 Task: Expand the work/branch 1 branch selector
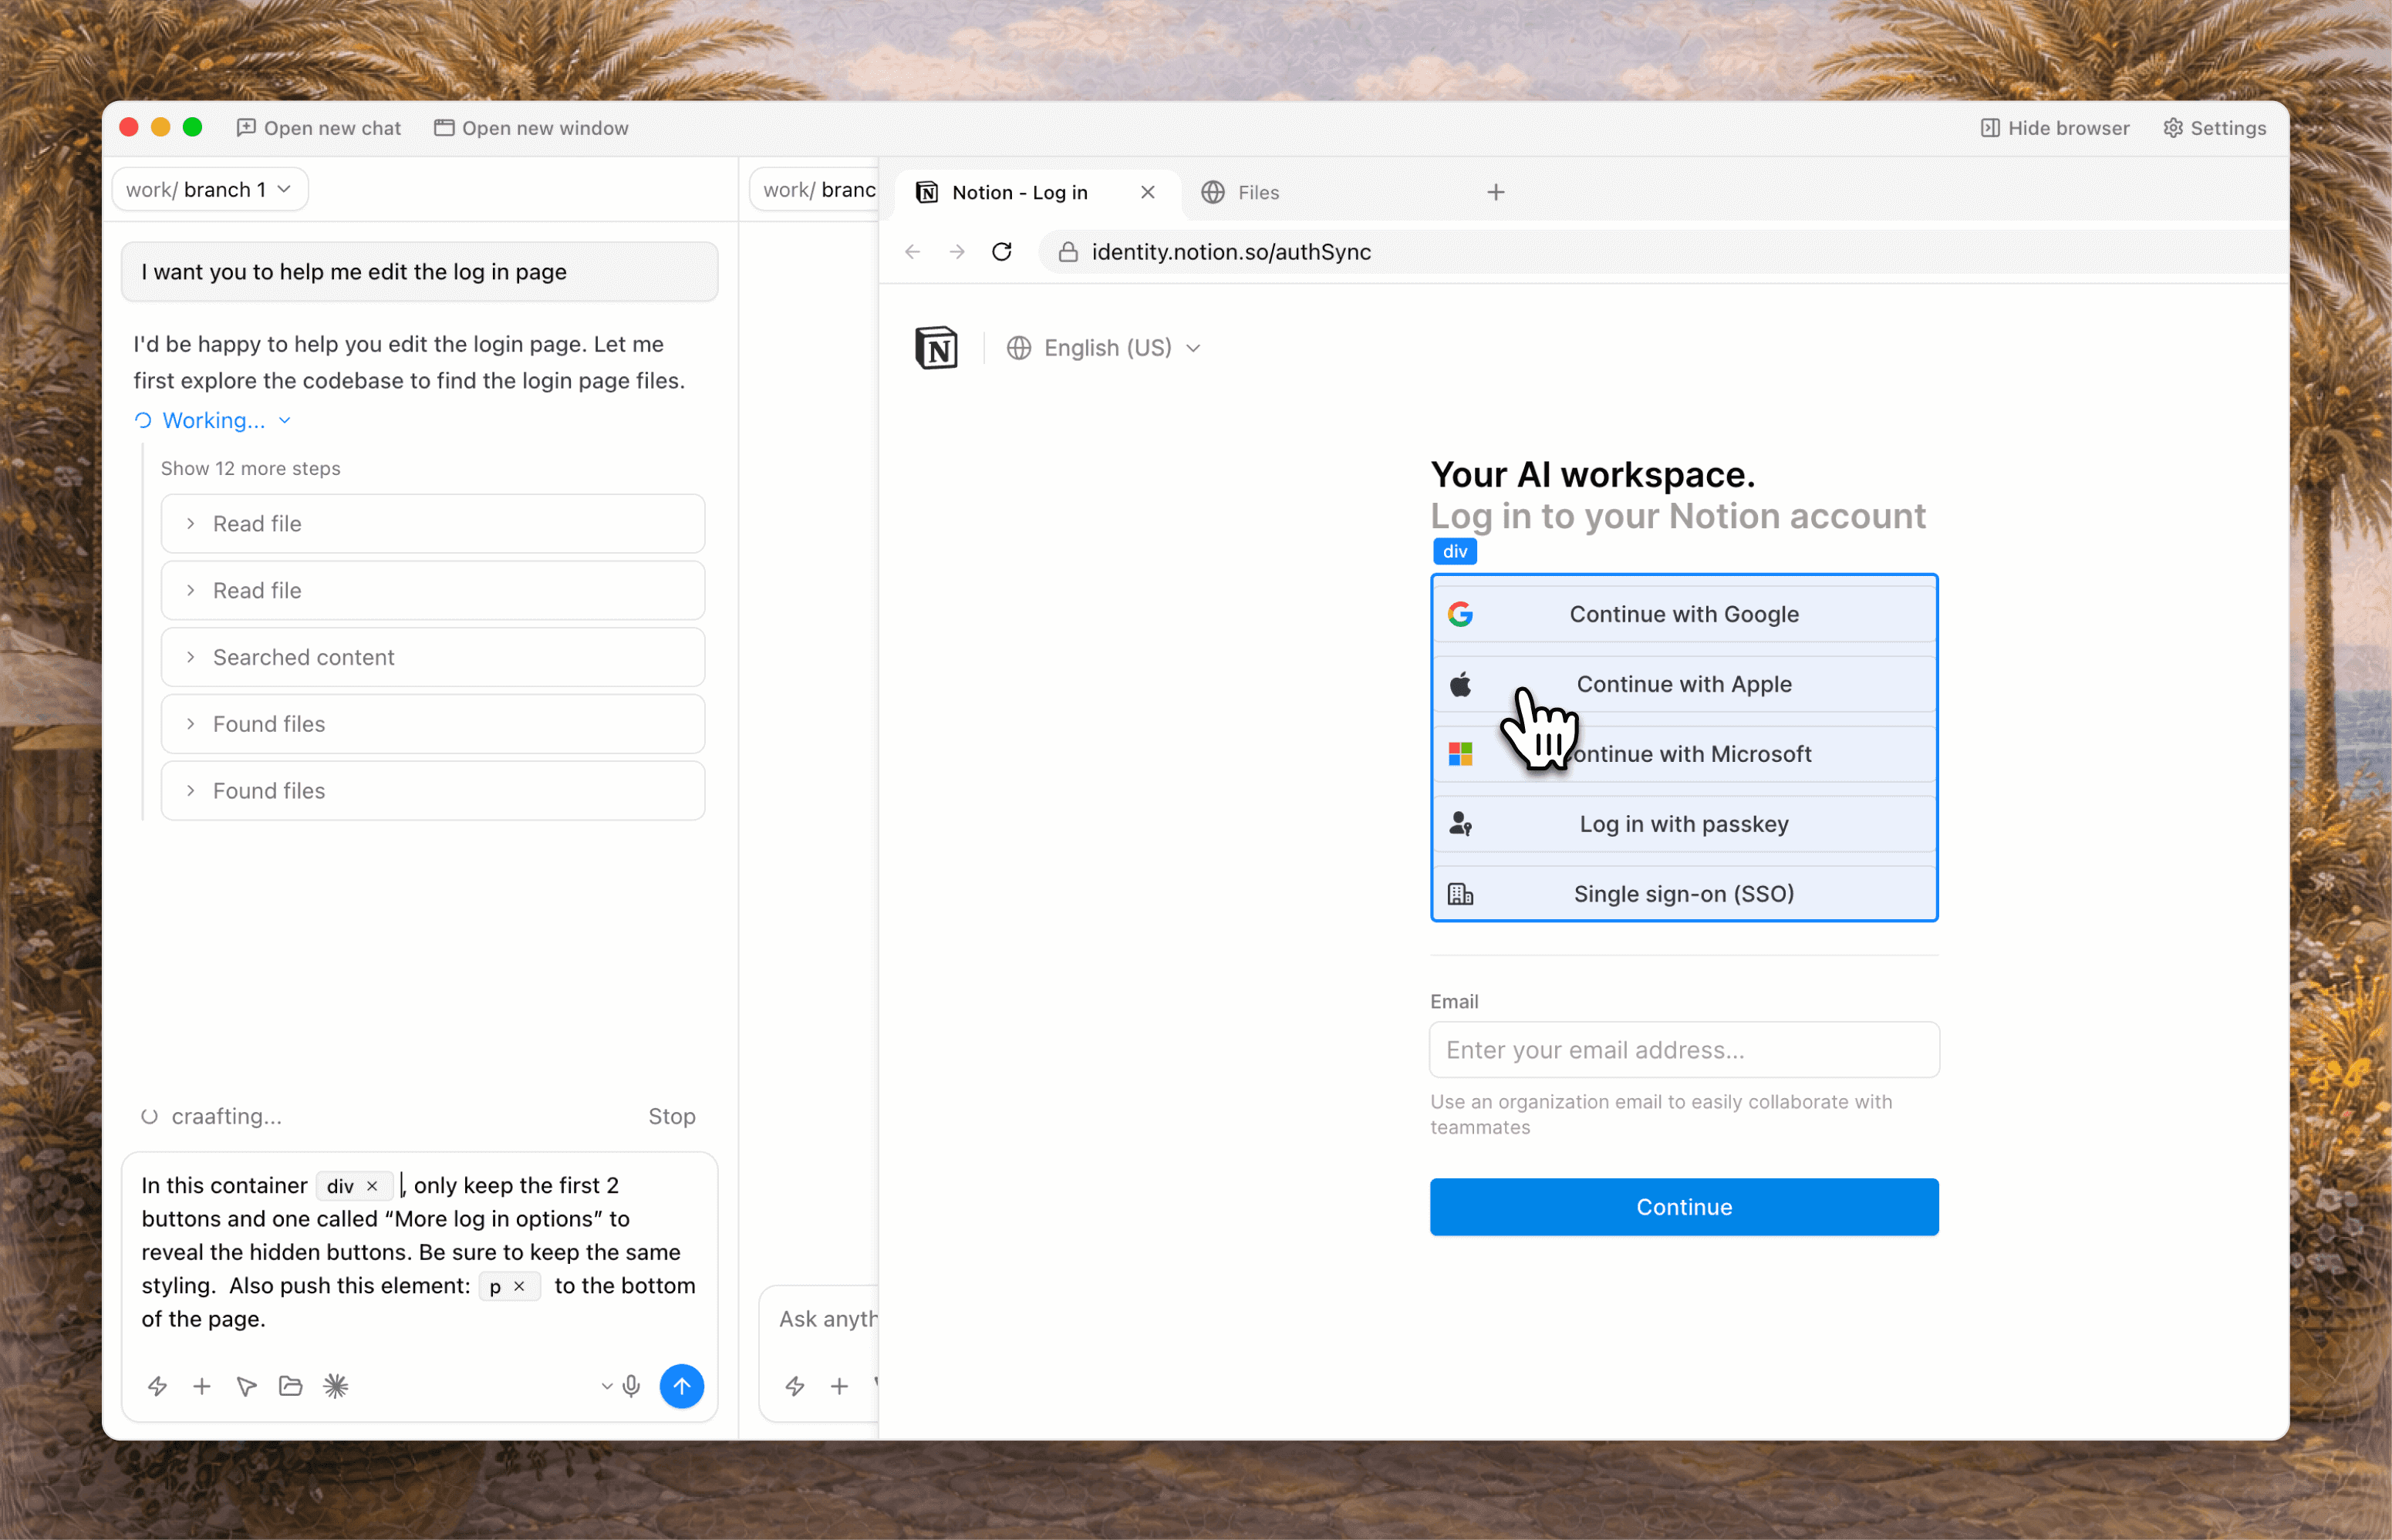pos(208,189)
